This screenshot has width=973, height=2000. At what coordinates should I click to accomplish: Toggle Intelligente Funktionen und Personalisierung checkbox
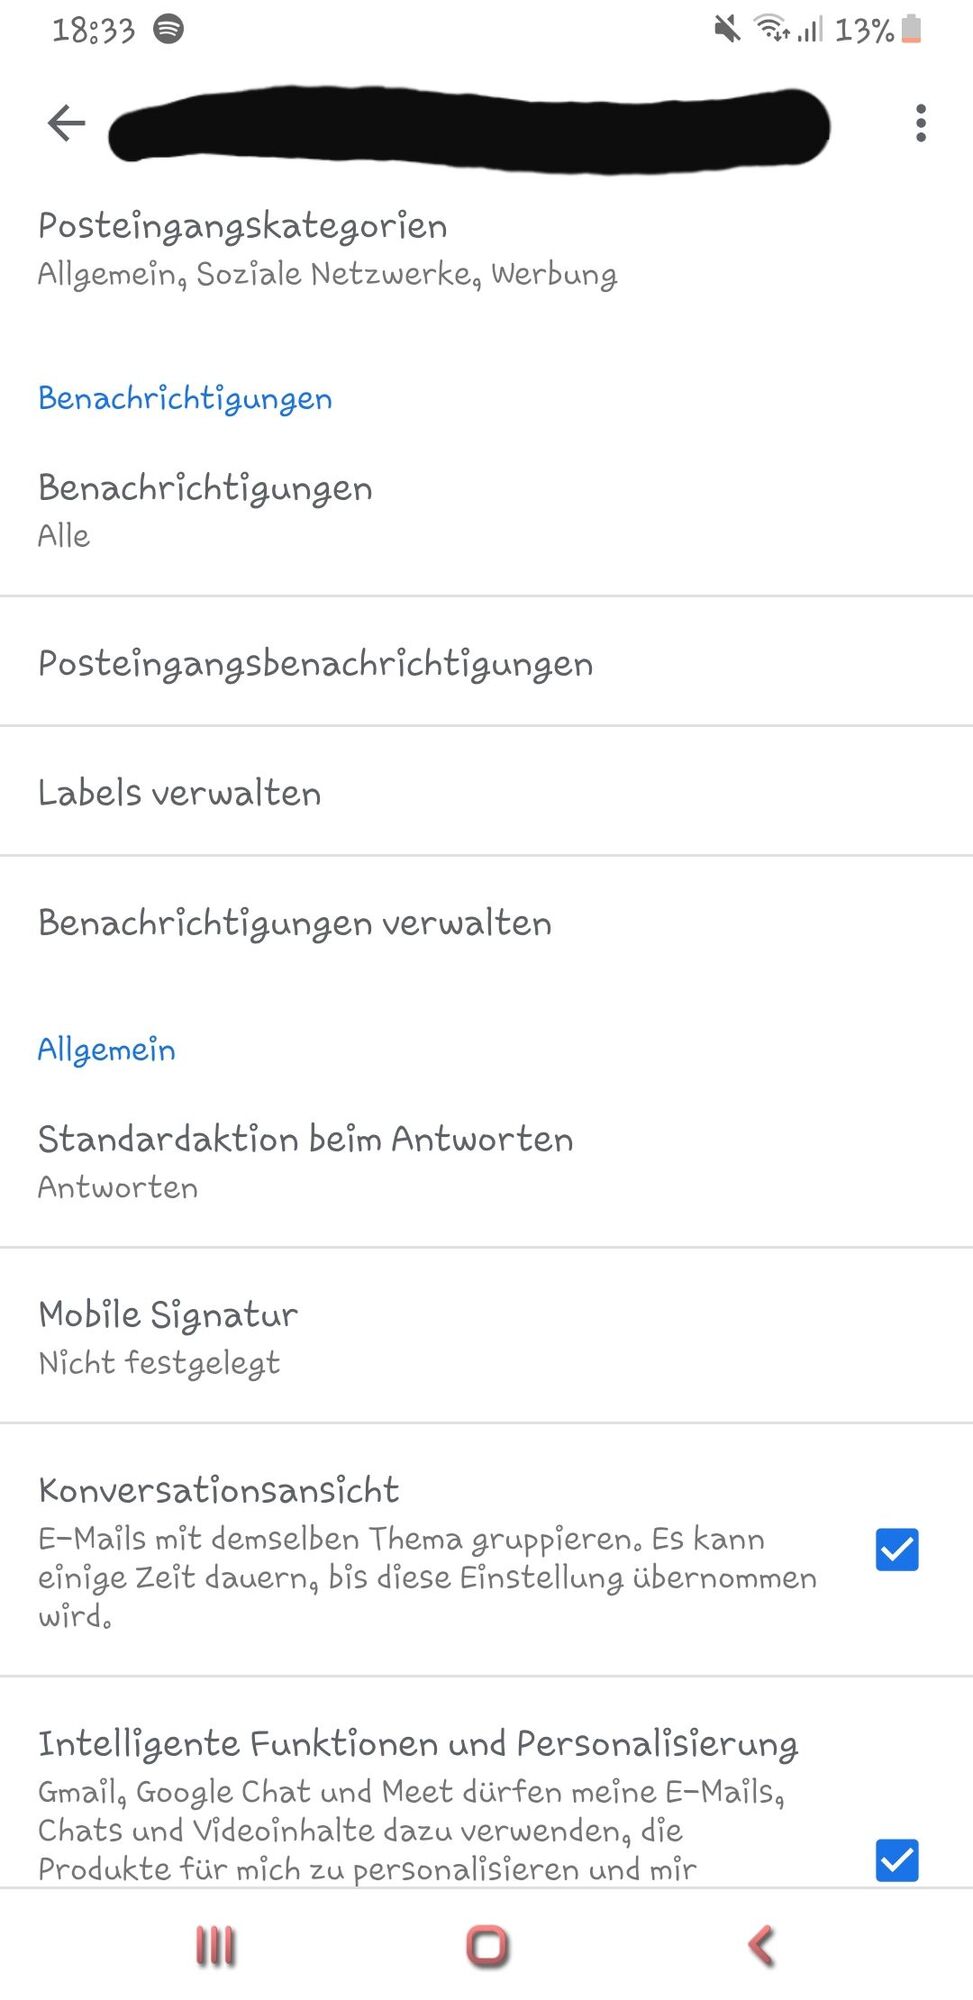(x=897, y=1860)
